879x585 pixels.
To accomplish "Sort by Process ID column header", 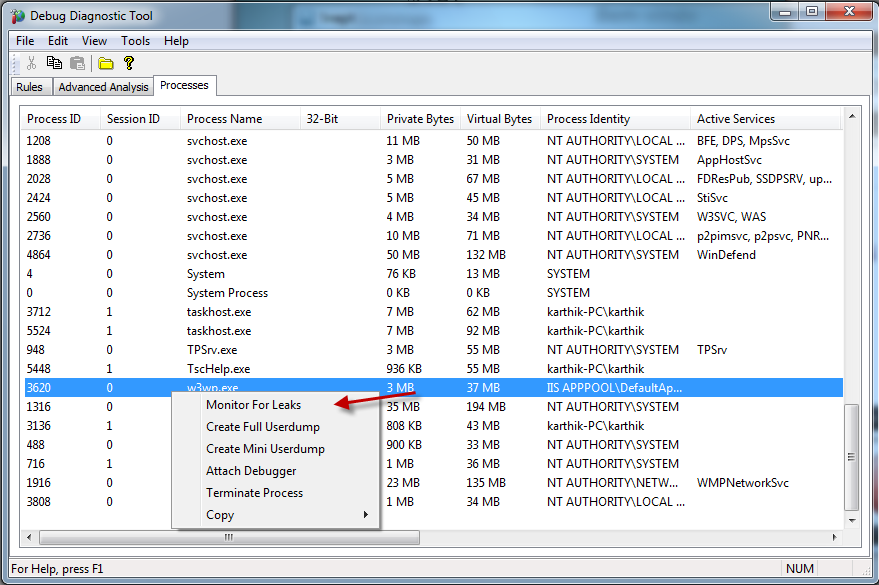I will [x=61, y=119].
